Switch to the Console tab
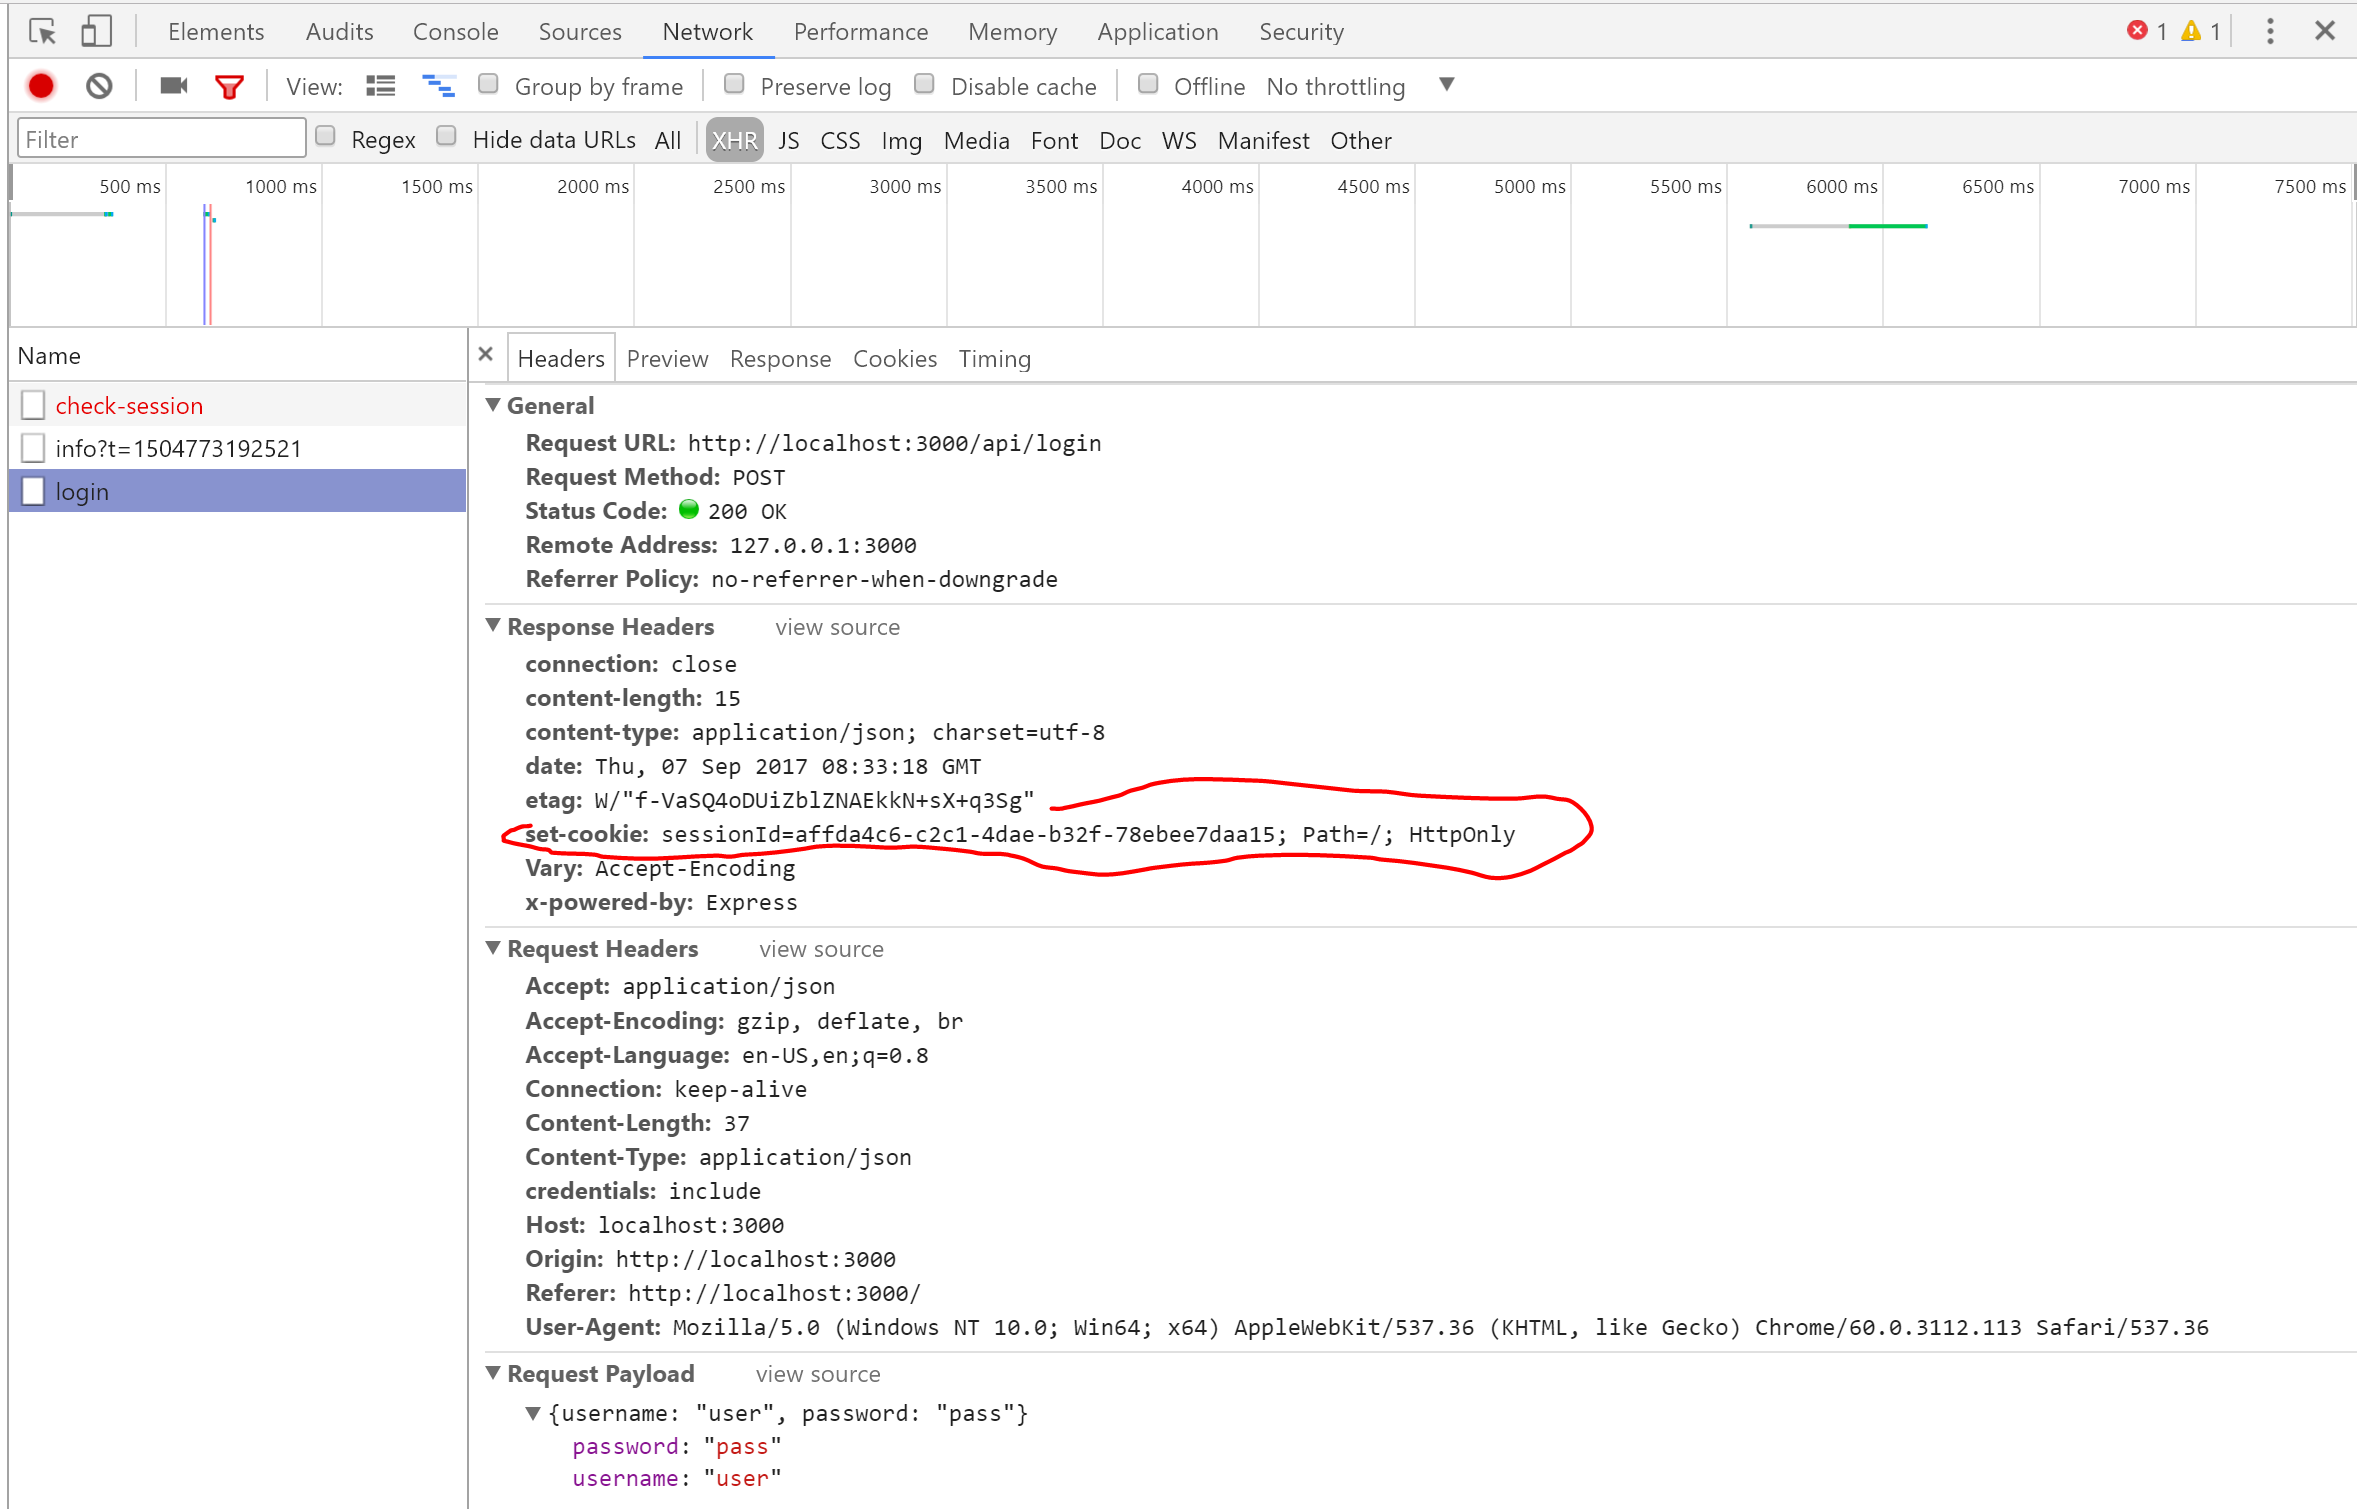This screenshot has height=1509, width=2357. (455, 32)
